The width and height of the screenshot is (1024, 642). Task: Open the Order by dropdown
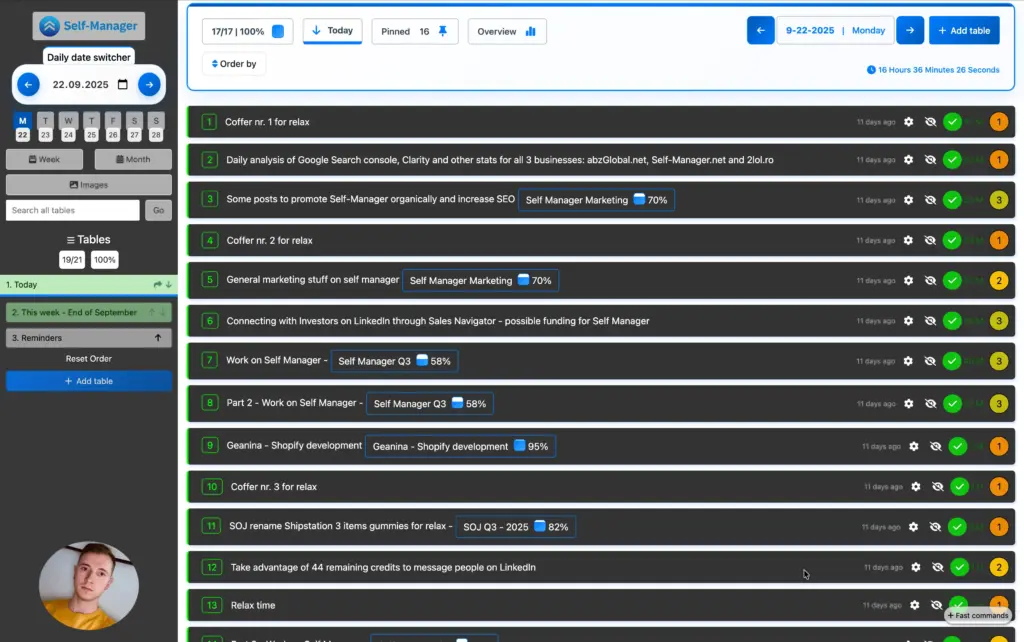[x=233, y=63]
